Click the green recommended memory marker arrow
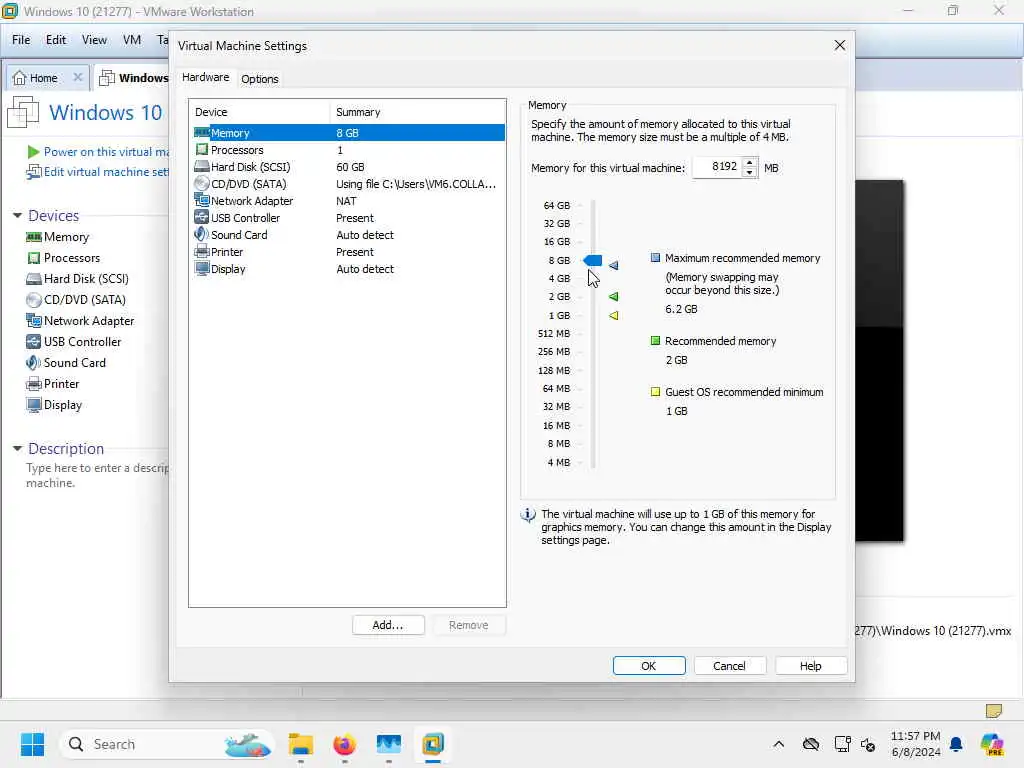 pyautogui.click(x=613, y=296)
